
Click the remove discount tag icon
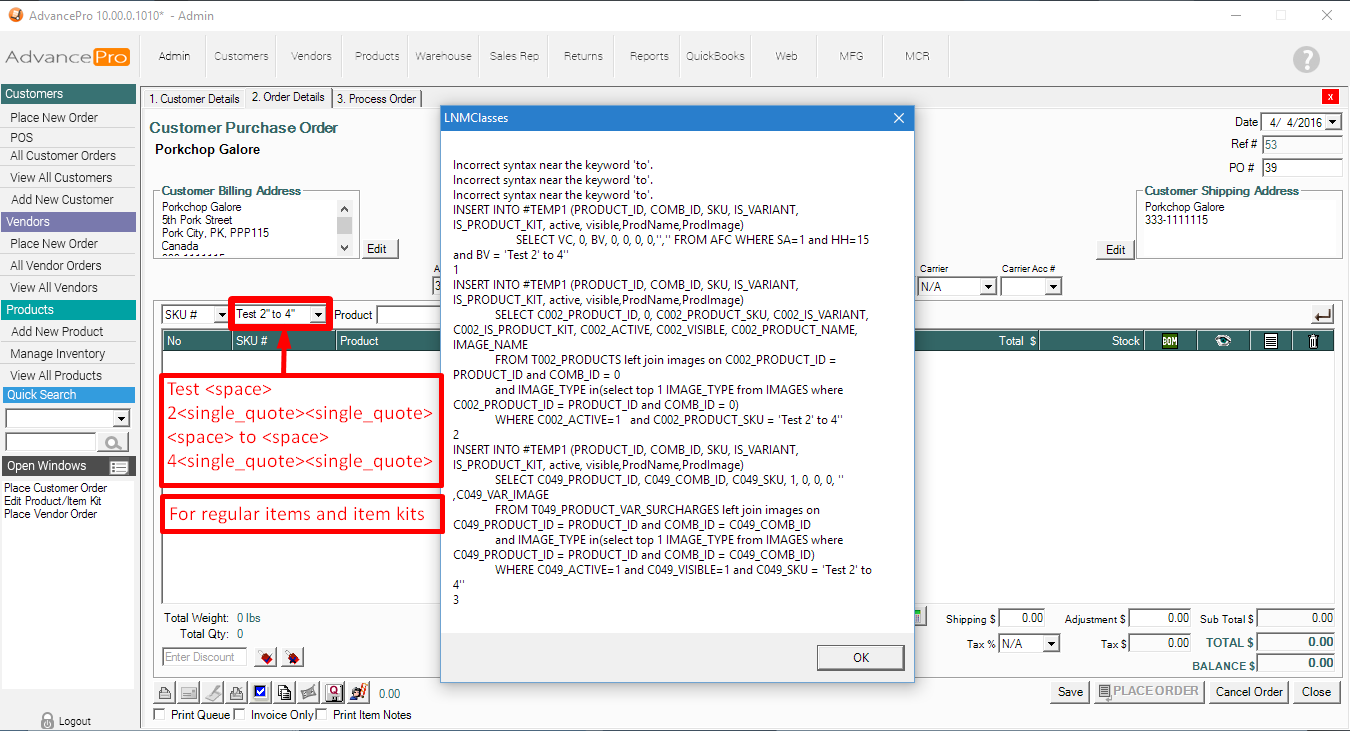[292, 657]
